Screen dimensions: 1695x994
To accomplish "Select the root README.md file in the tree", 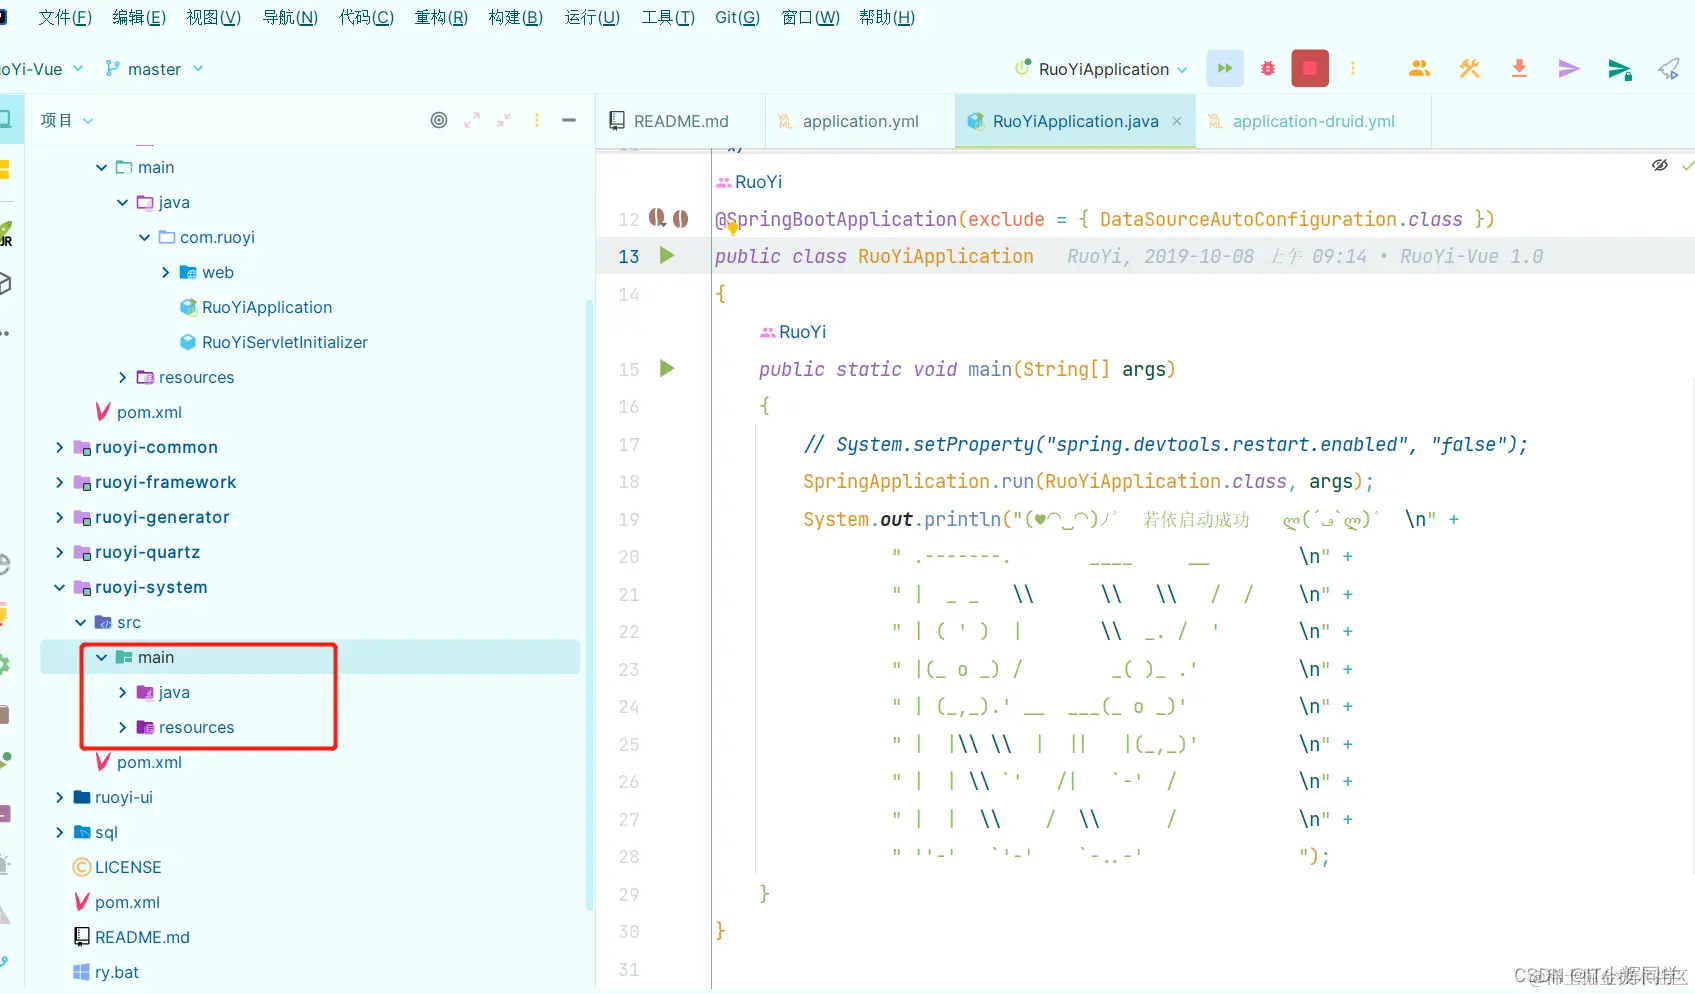I will pyautogui.click(x=142, y=937).
